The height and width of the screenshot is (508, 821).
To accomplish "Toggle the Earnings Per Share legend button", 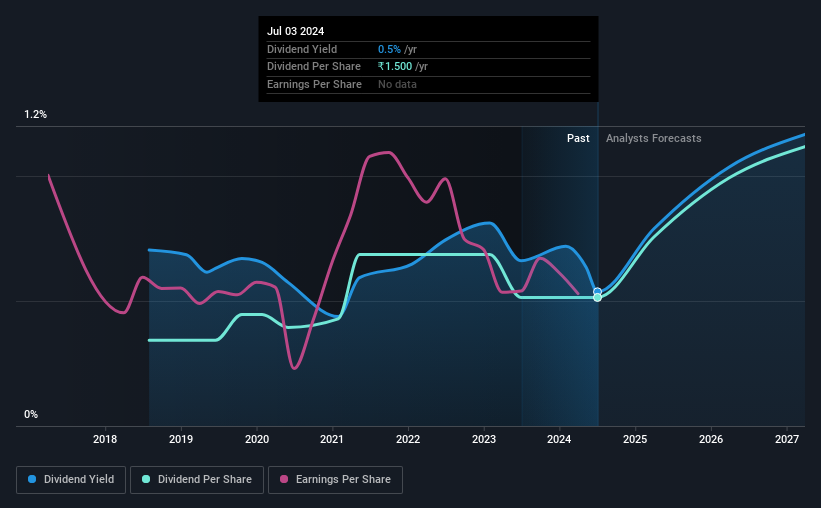I will point(335,480).
